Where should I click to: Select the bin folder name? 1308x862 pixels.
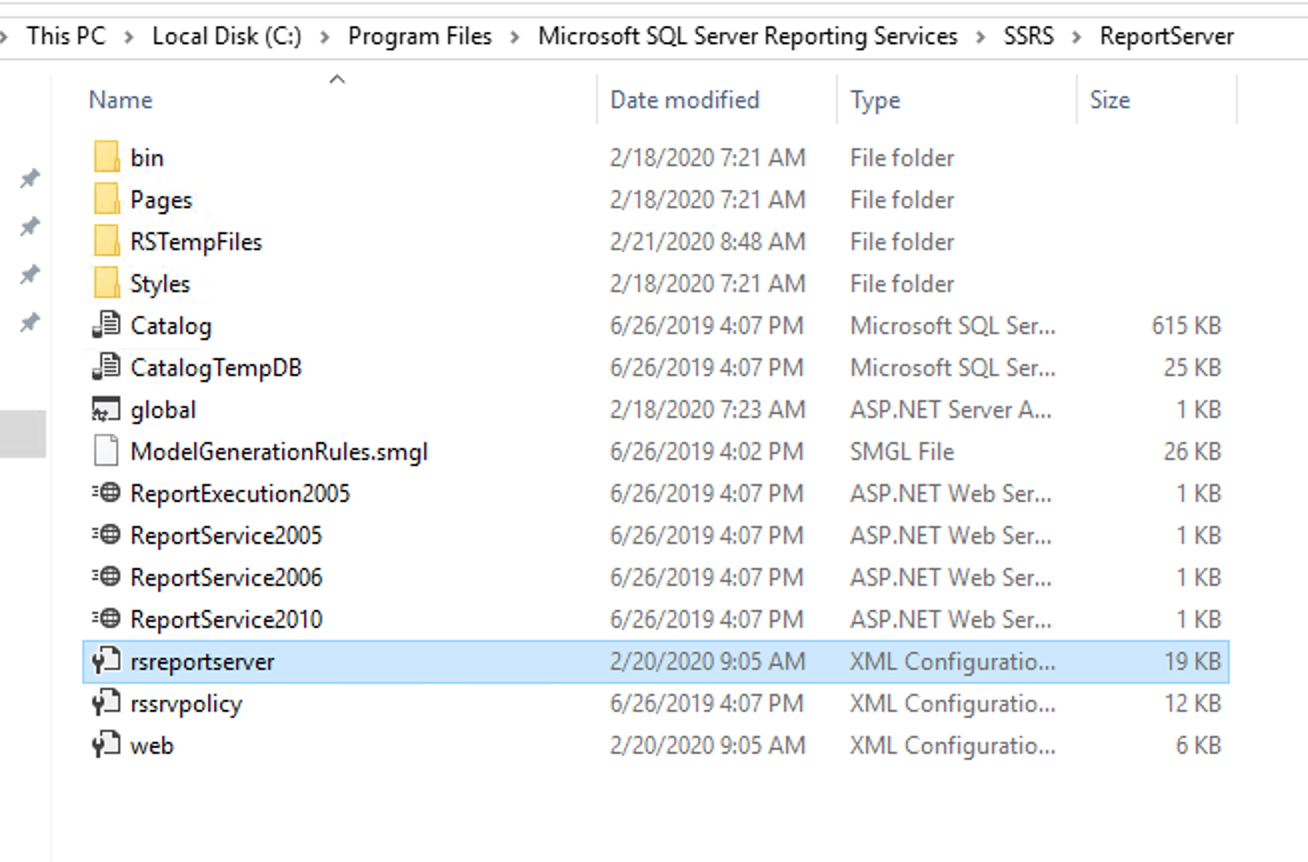147,158
